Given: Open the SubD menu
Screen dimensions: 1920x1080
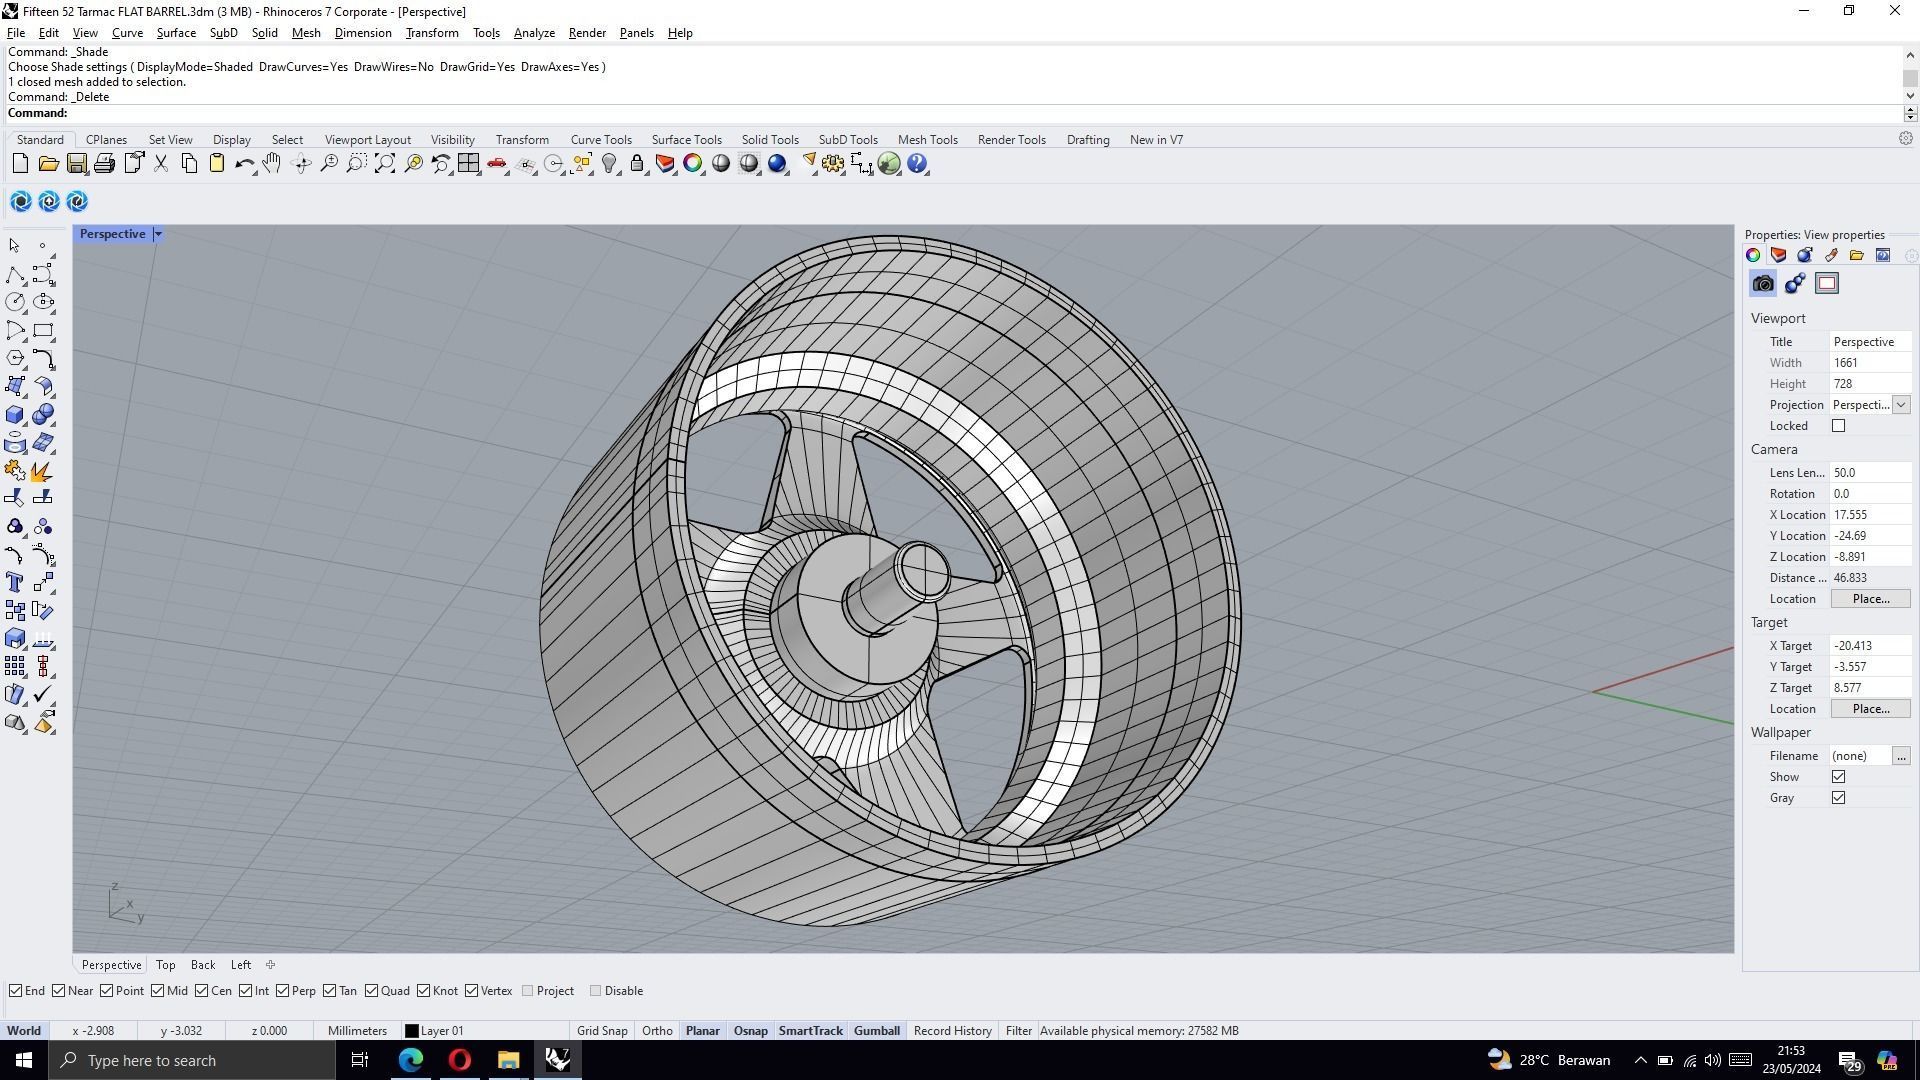Looking at the screenshot, I should pos(223,33).
